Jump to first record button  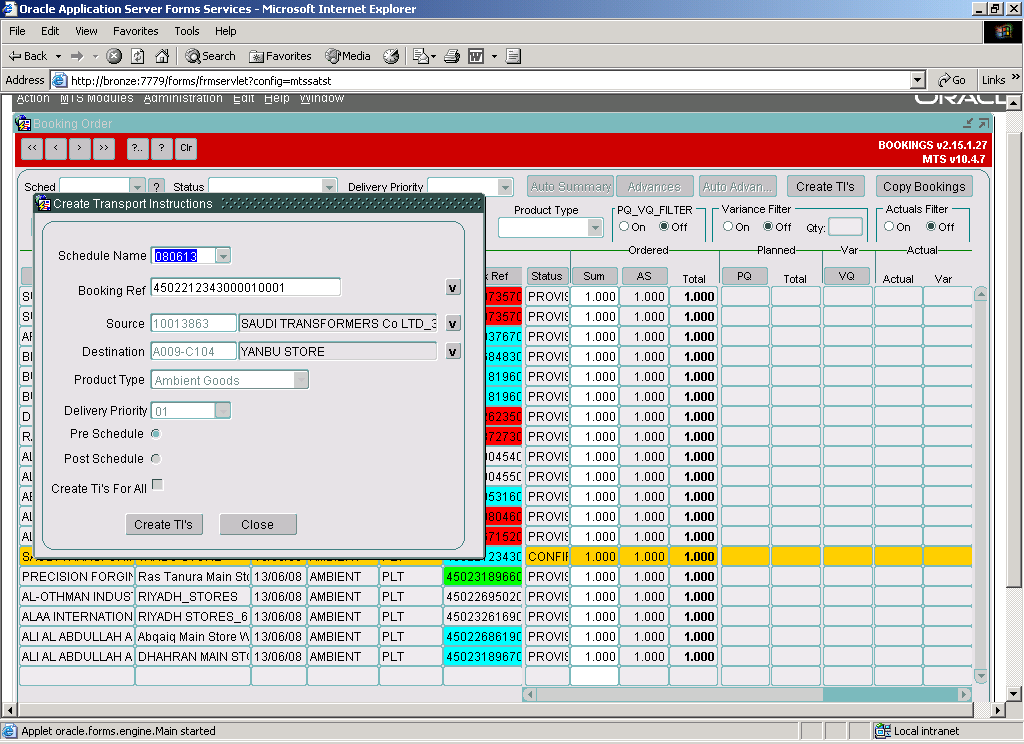(x=32, y=148)
